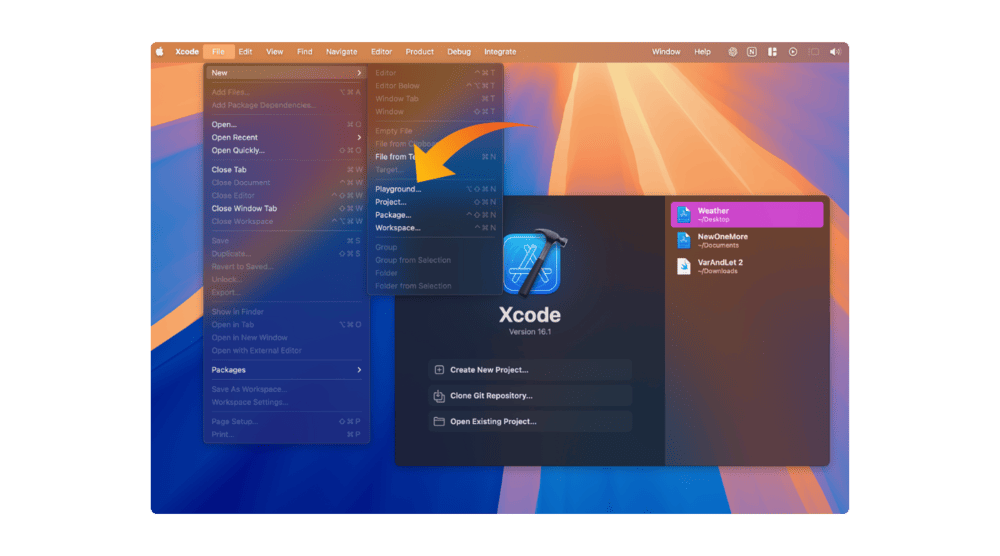The width and height of the screenshot is (1000, 556).
Task: Open the Integrate menu
Action: (500, 52)
